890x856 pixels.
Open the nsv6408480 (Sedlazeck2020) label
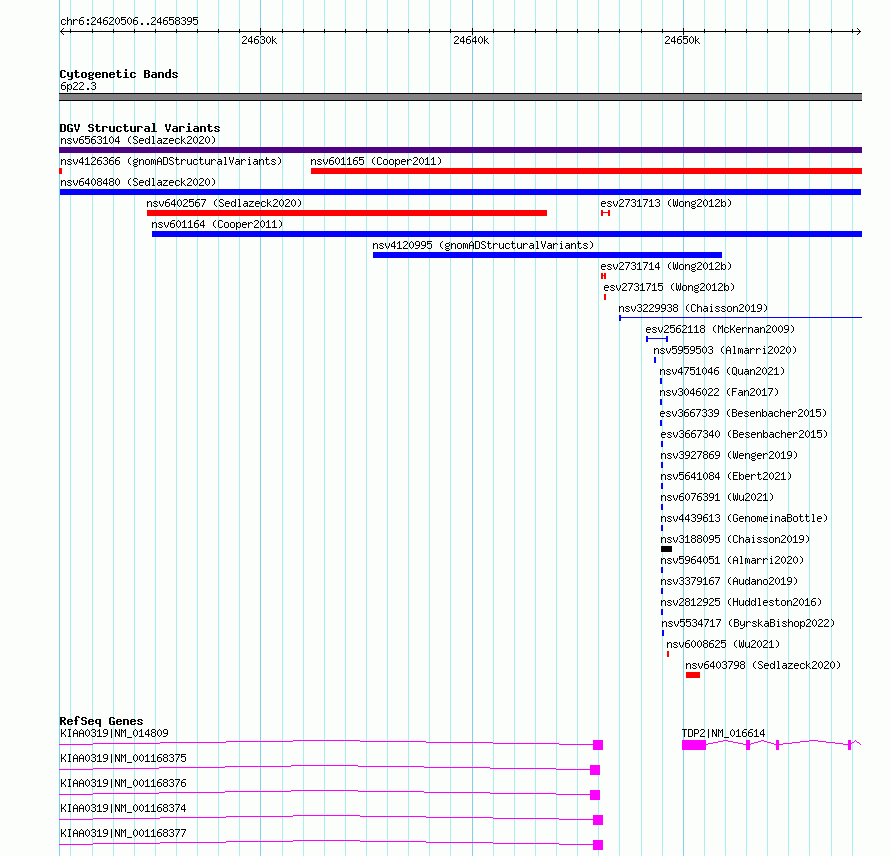(138, 182)
